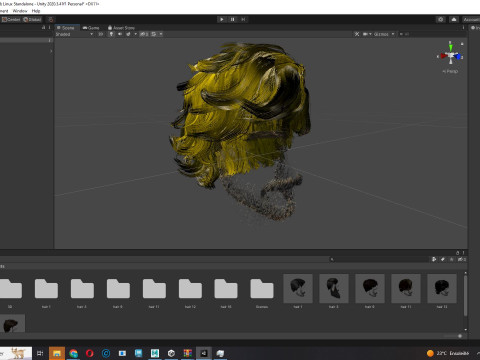Open the collab cloud services settings icon
This screenshot has height=360, width=480.
[x=441, y=19]
